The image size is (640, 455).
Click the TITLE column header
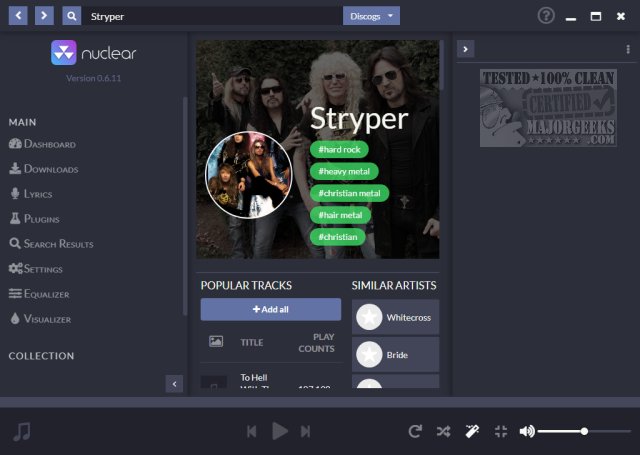click(251, 342)
